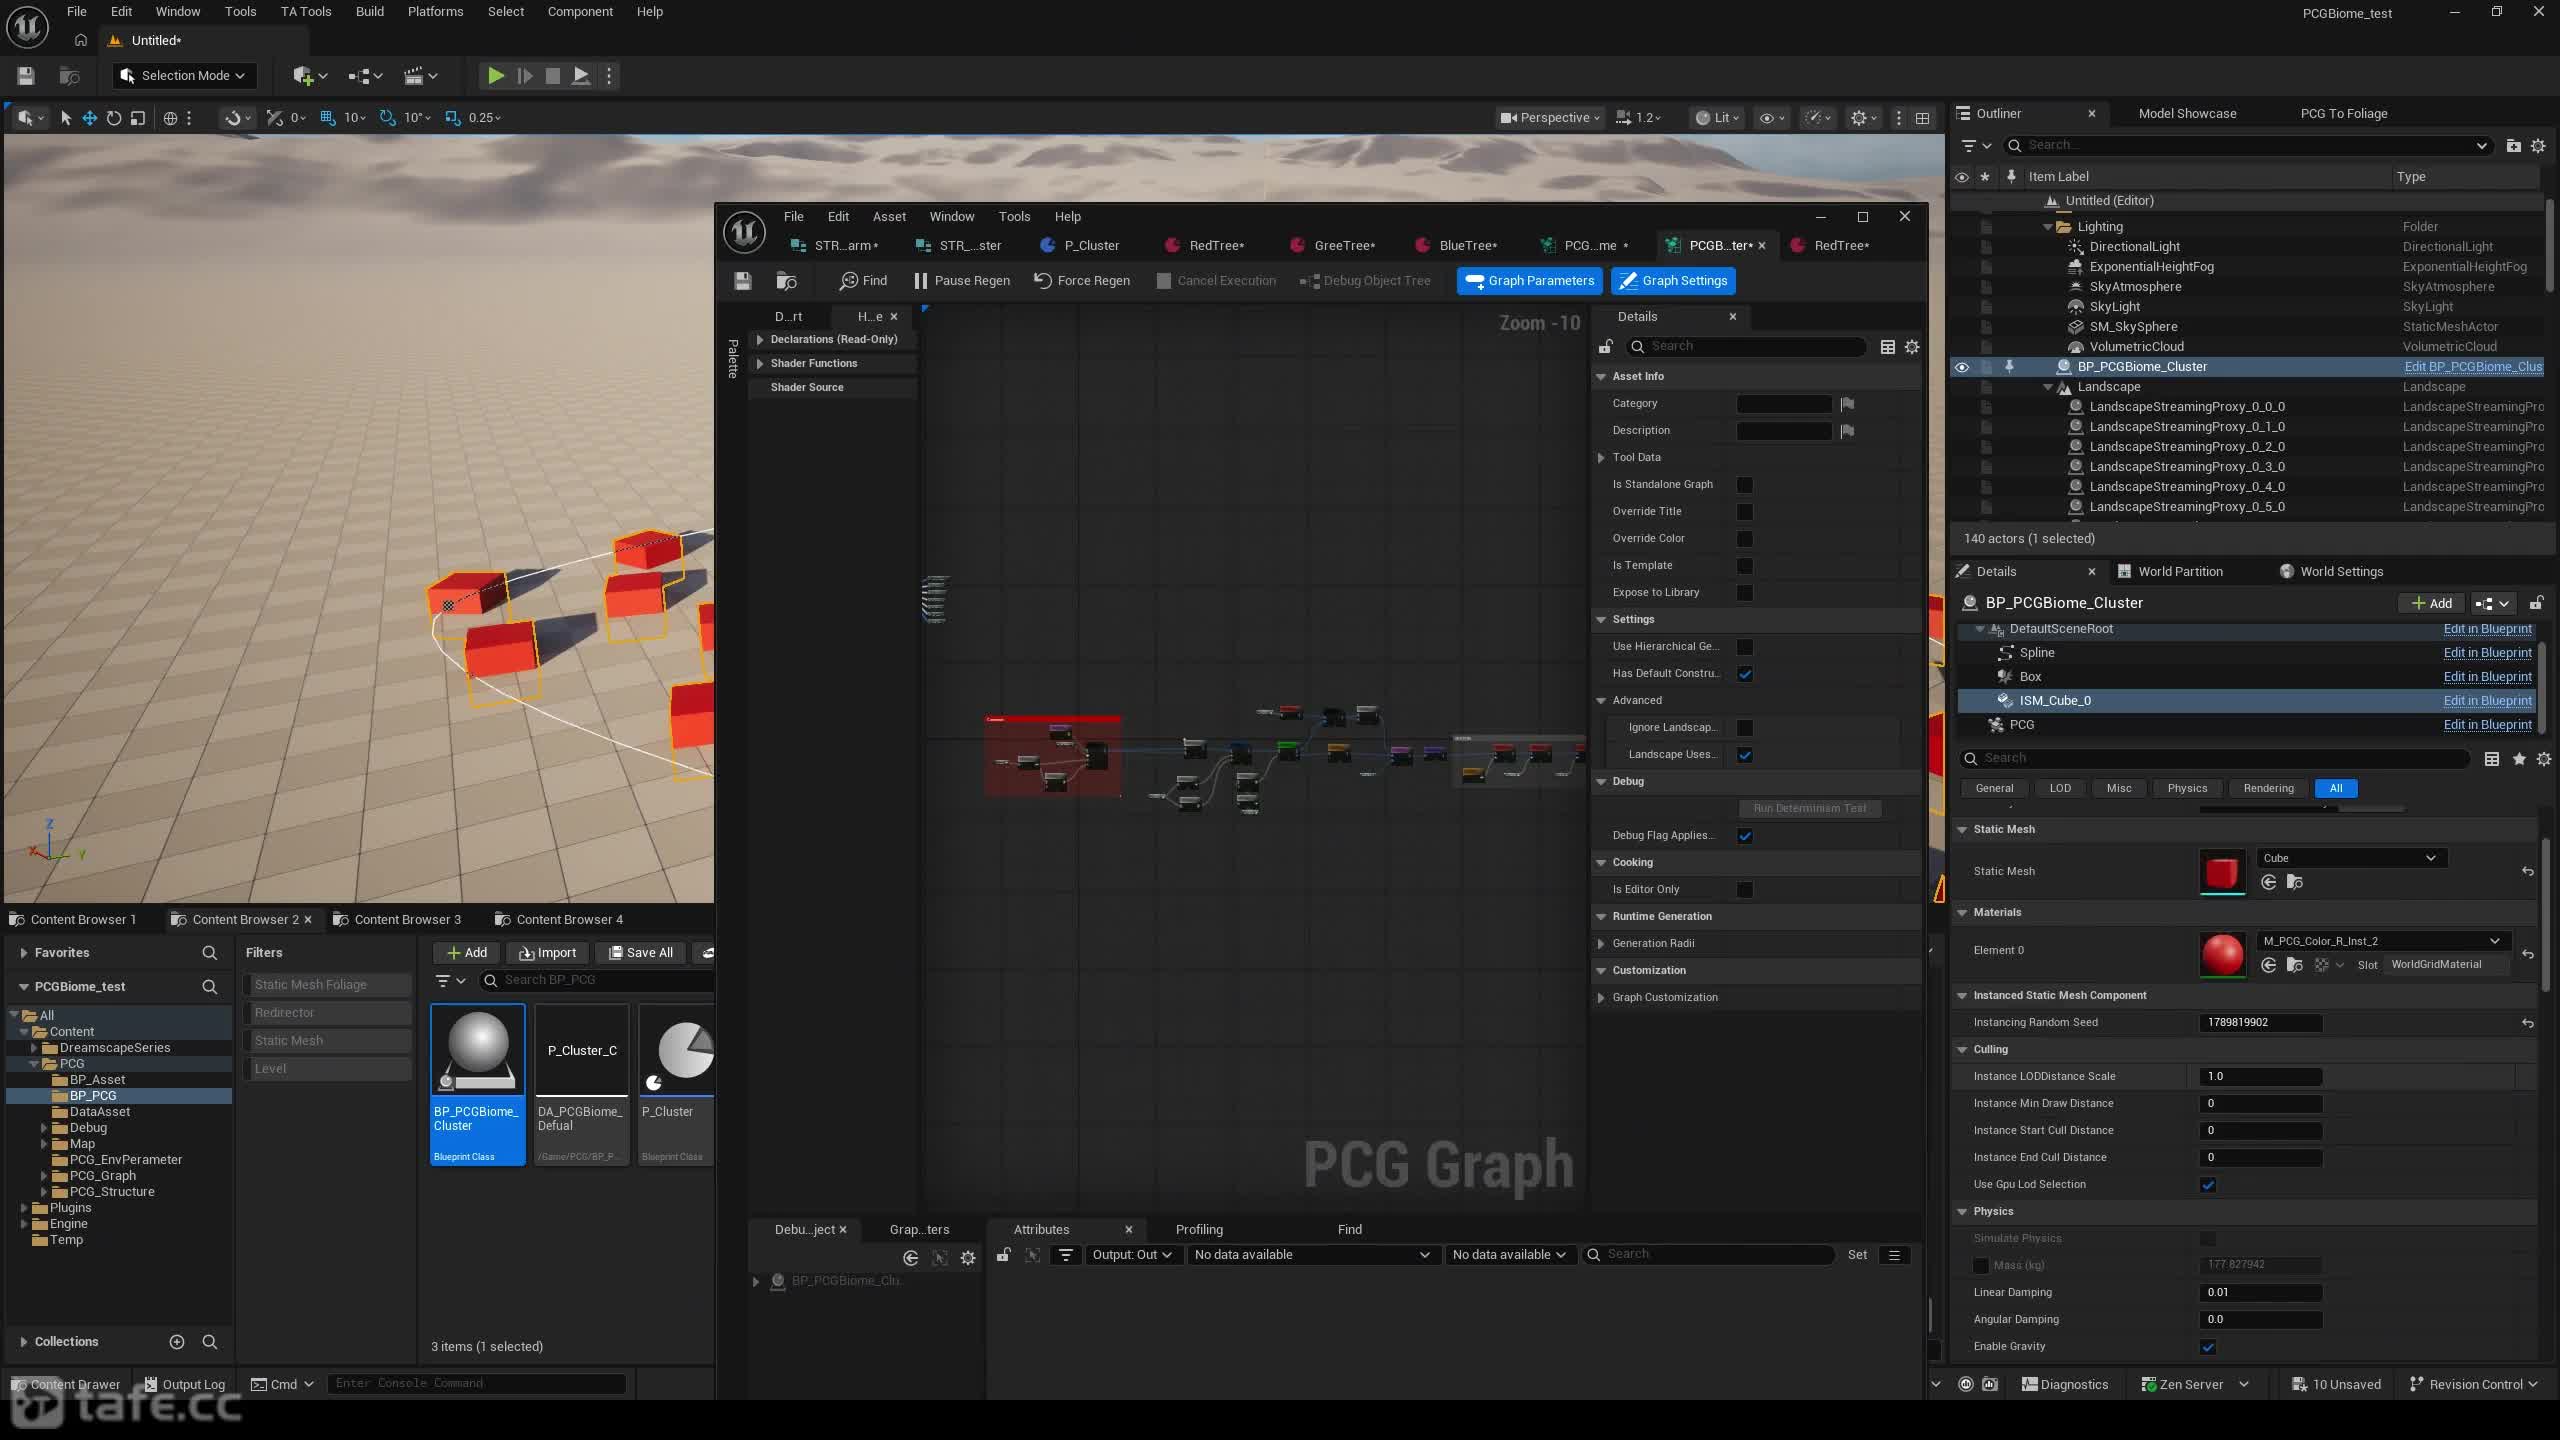Open Selection Mode dropdown
Image resolution: width=2560 pixels, height=1440 pixels.
pos(183,76)
